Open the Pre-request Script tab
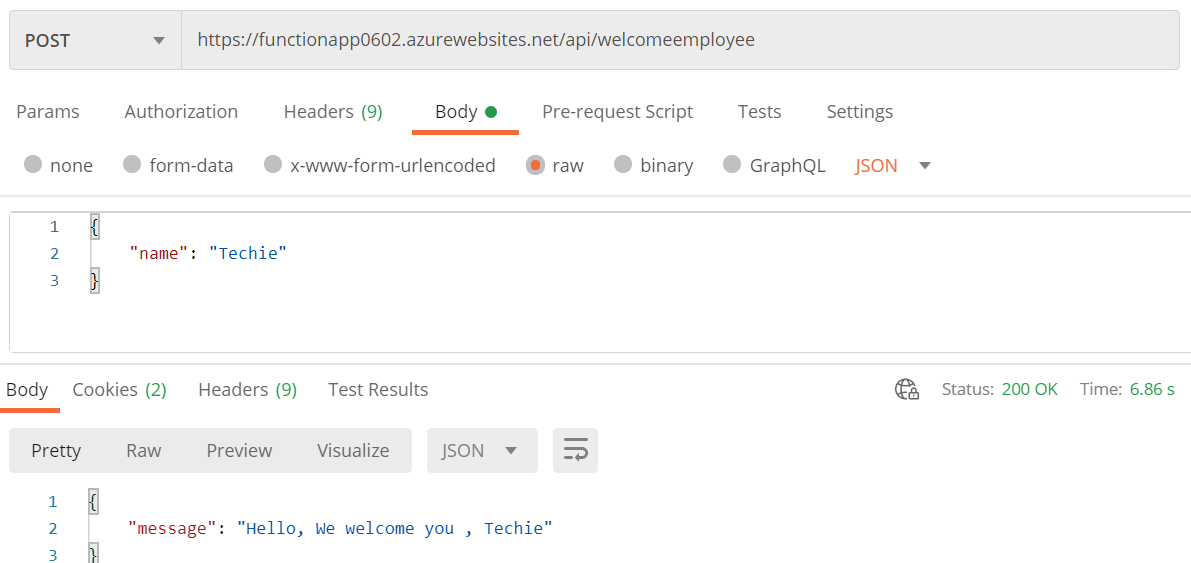This screenshot has width=1191, height=563. (617, 112)
